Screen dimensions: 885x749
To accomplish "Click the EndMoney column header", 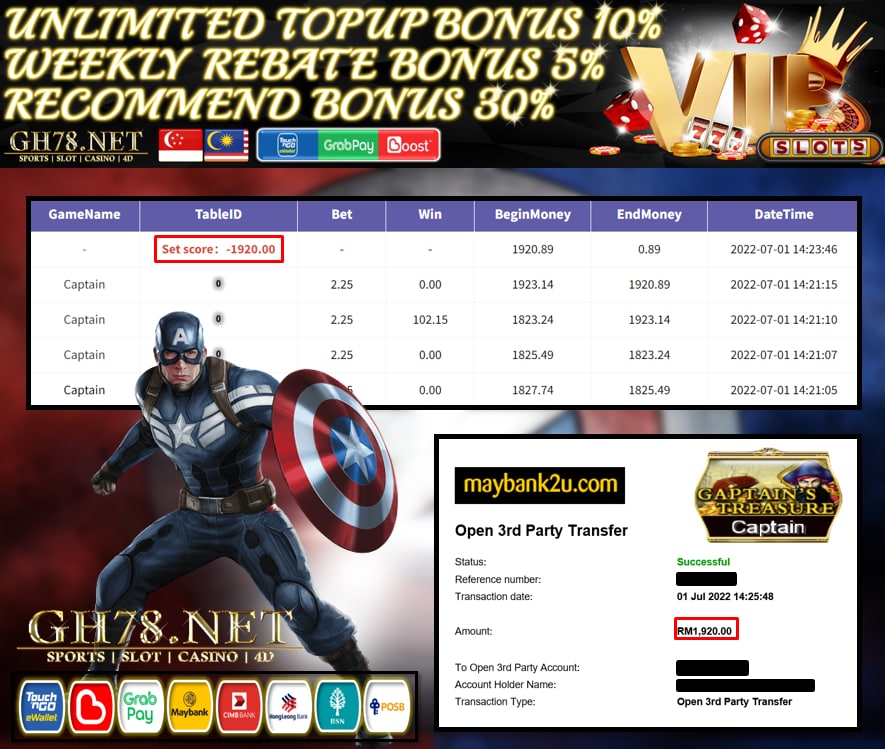I will tap(649, 214).
